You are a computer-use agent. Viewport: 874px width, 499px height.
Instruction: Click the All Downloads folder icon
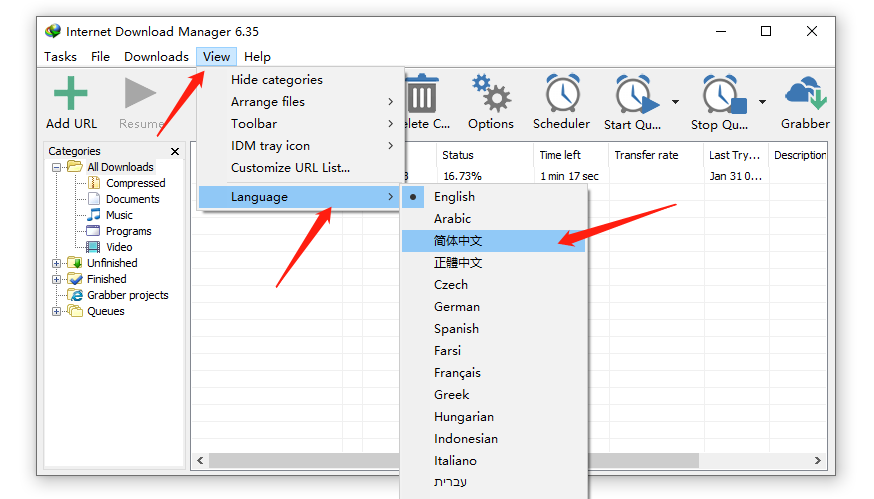[x=75, y=167]
